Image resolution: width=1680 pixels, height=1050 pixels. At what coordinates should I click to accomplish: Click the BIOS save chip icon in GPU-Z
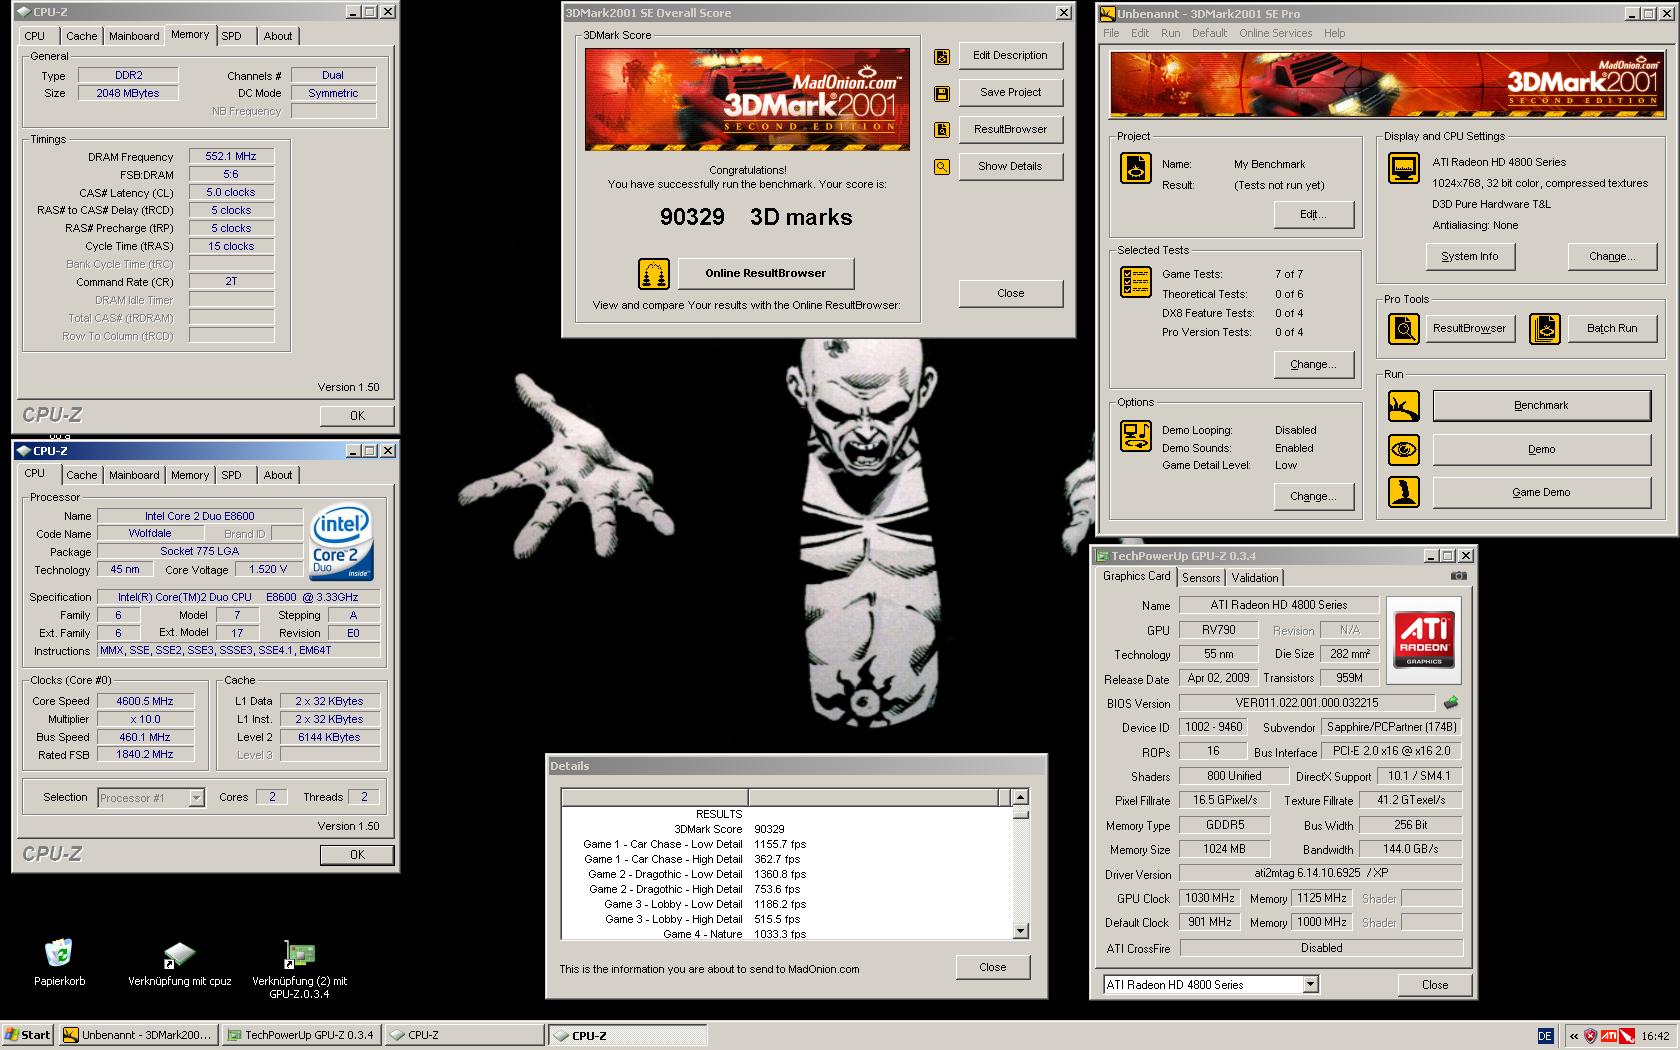click(x=1451, y=703)
